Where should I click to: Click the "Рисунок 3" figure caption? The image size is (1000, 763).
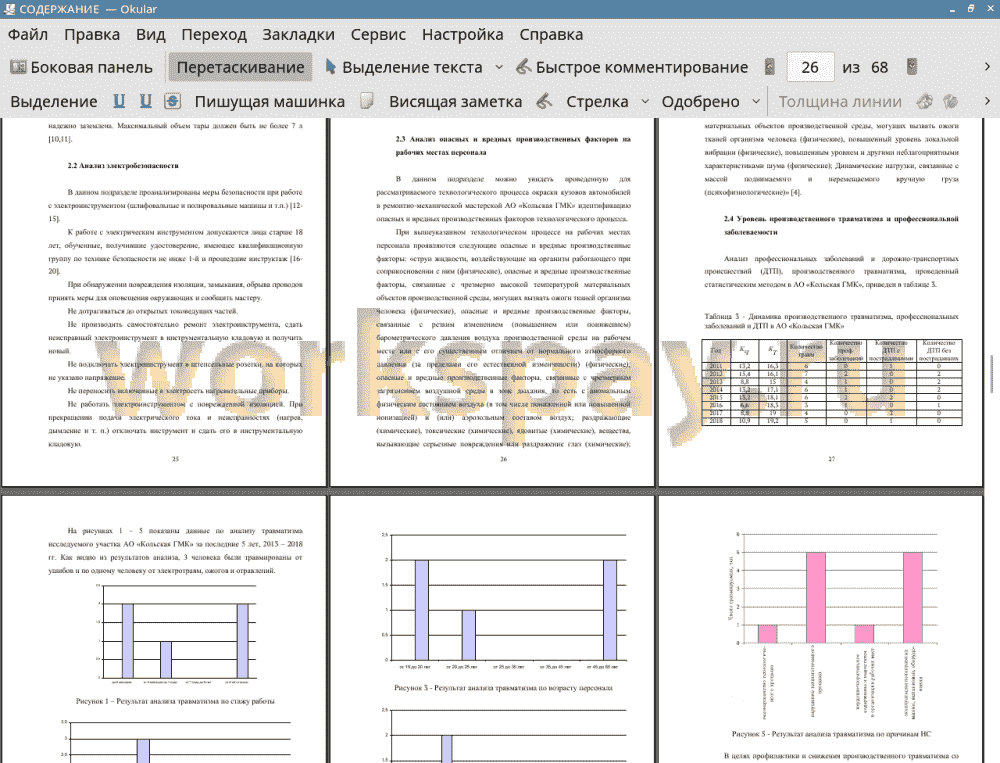(503, 688)
